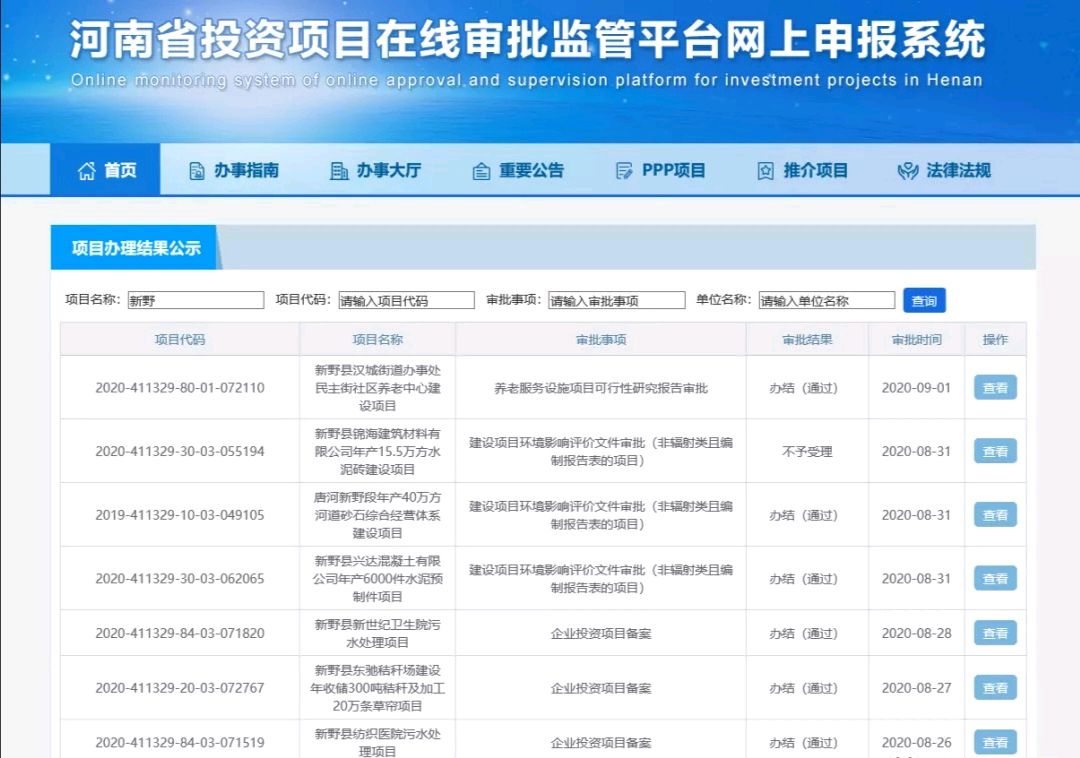This screenshot has height=758, width=1080.
Task: Click the 项目名称 input containing 新野
Action: coord(196,299)
